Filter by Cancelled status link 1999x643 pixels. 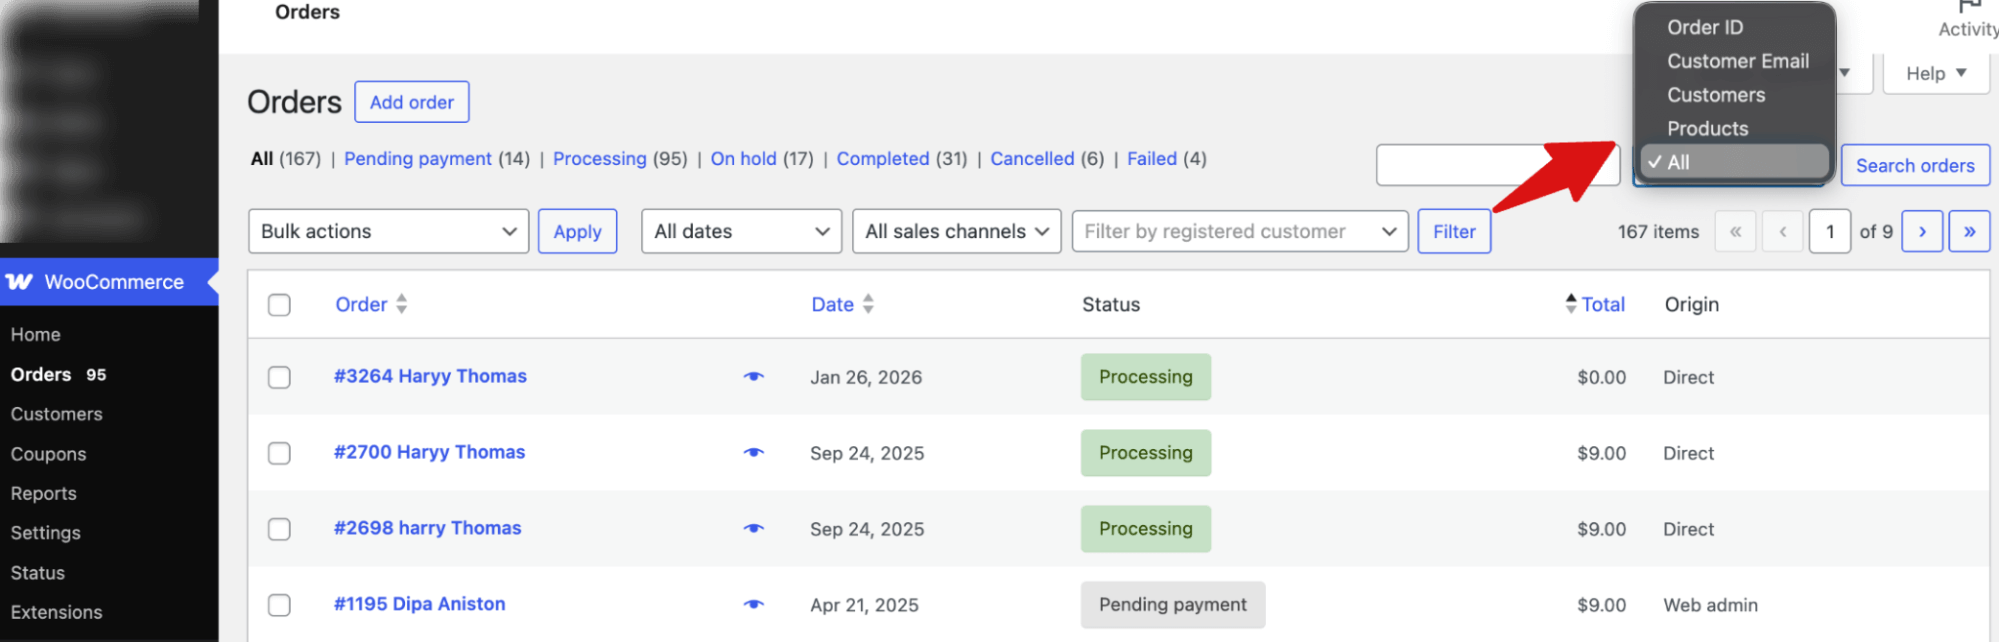1032,159
